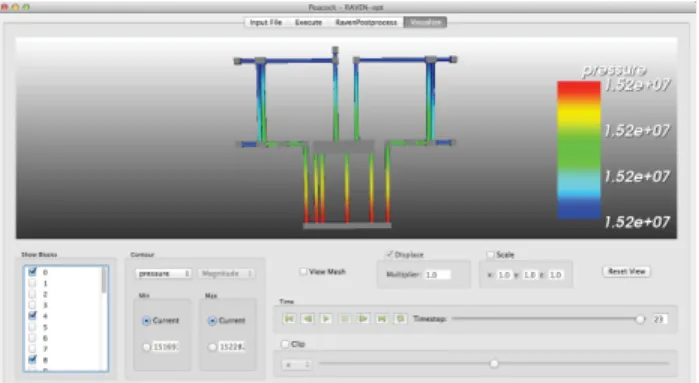This screenshot has height=383, width=699.
Task: Jump to the first timestep
Action: pos(289,319)
